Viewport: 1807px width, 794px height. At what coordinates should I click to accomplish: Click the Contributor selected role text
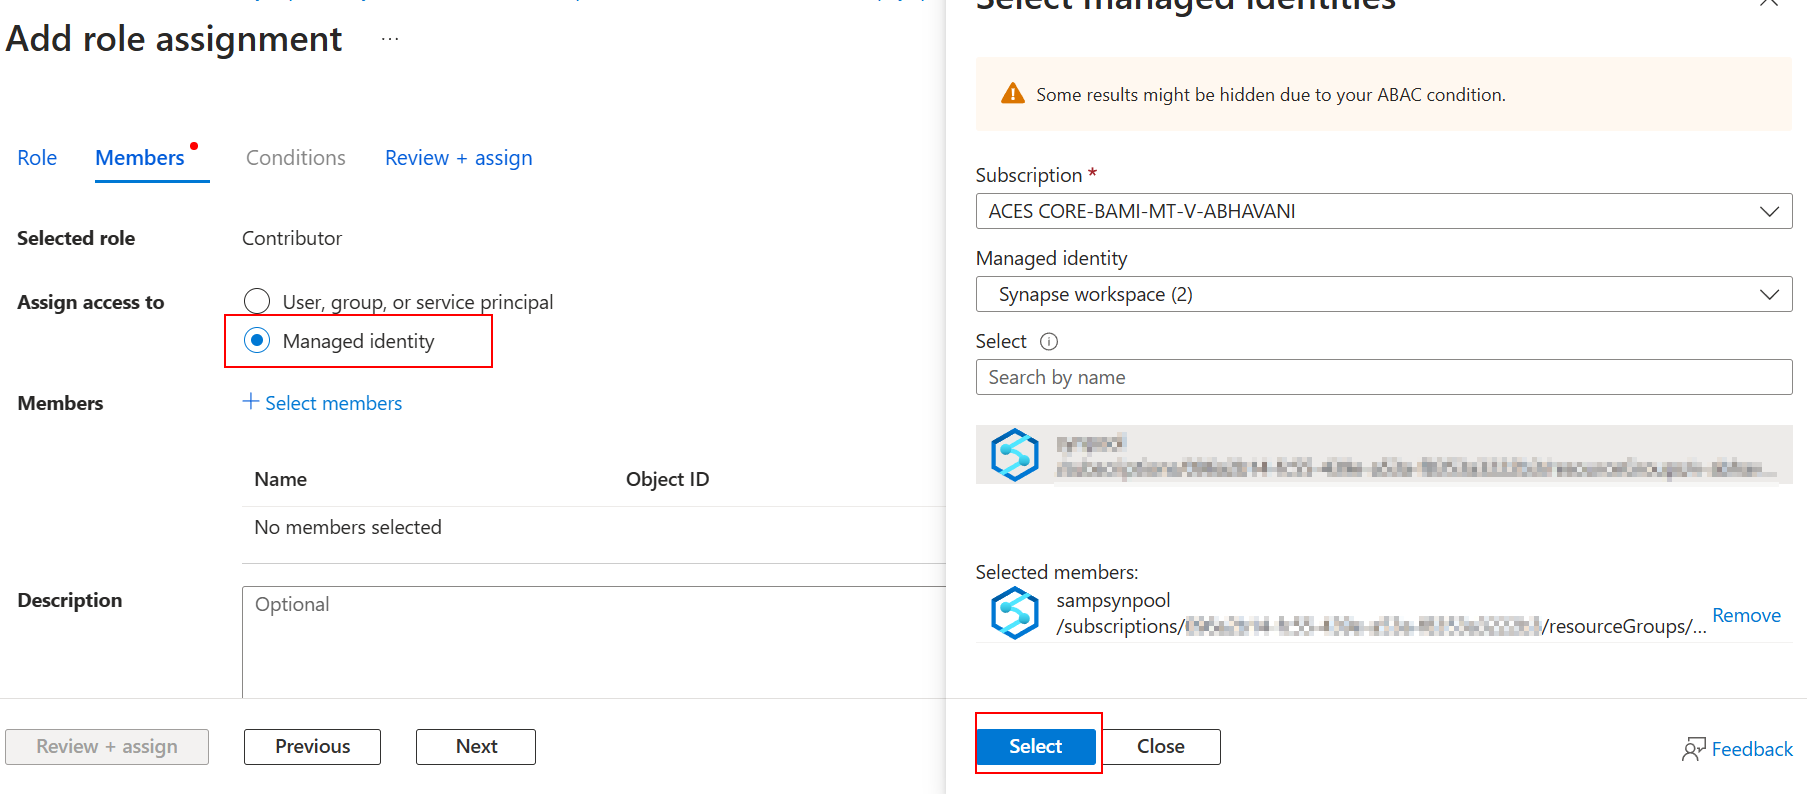[x=292, y=238]
